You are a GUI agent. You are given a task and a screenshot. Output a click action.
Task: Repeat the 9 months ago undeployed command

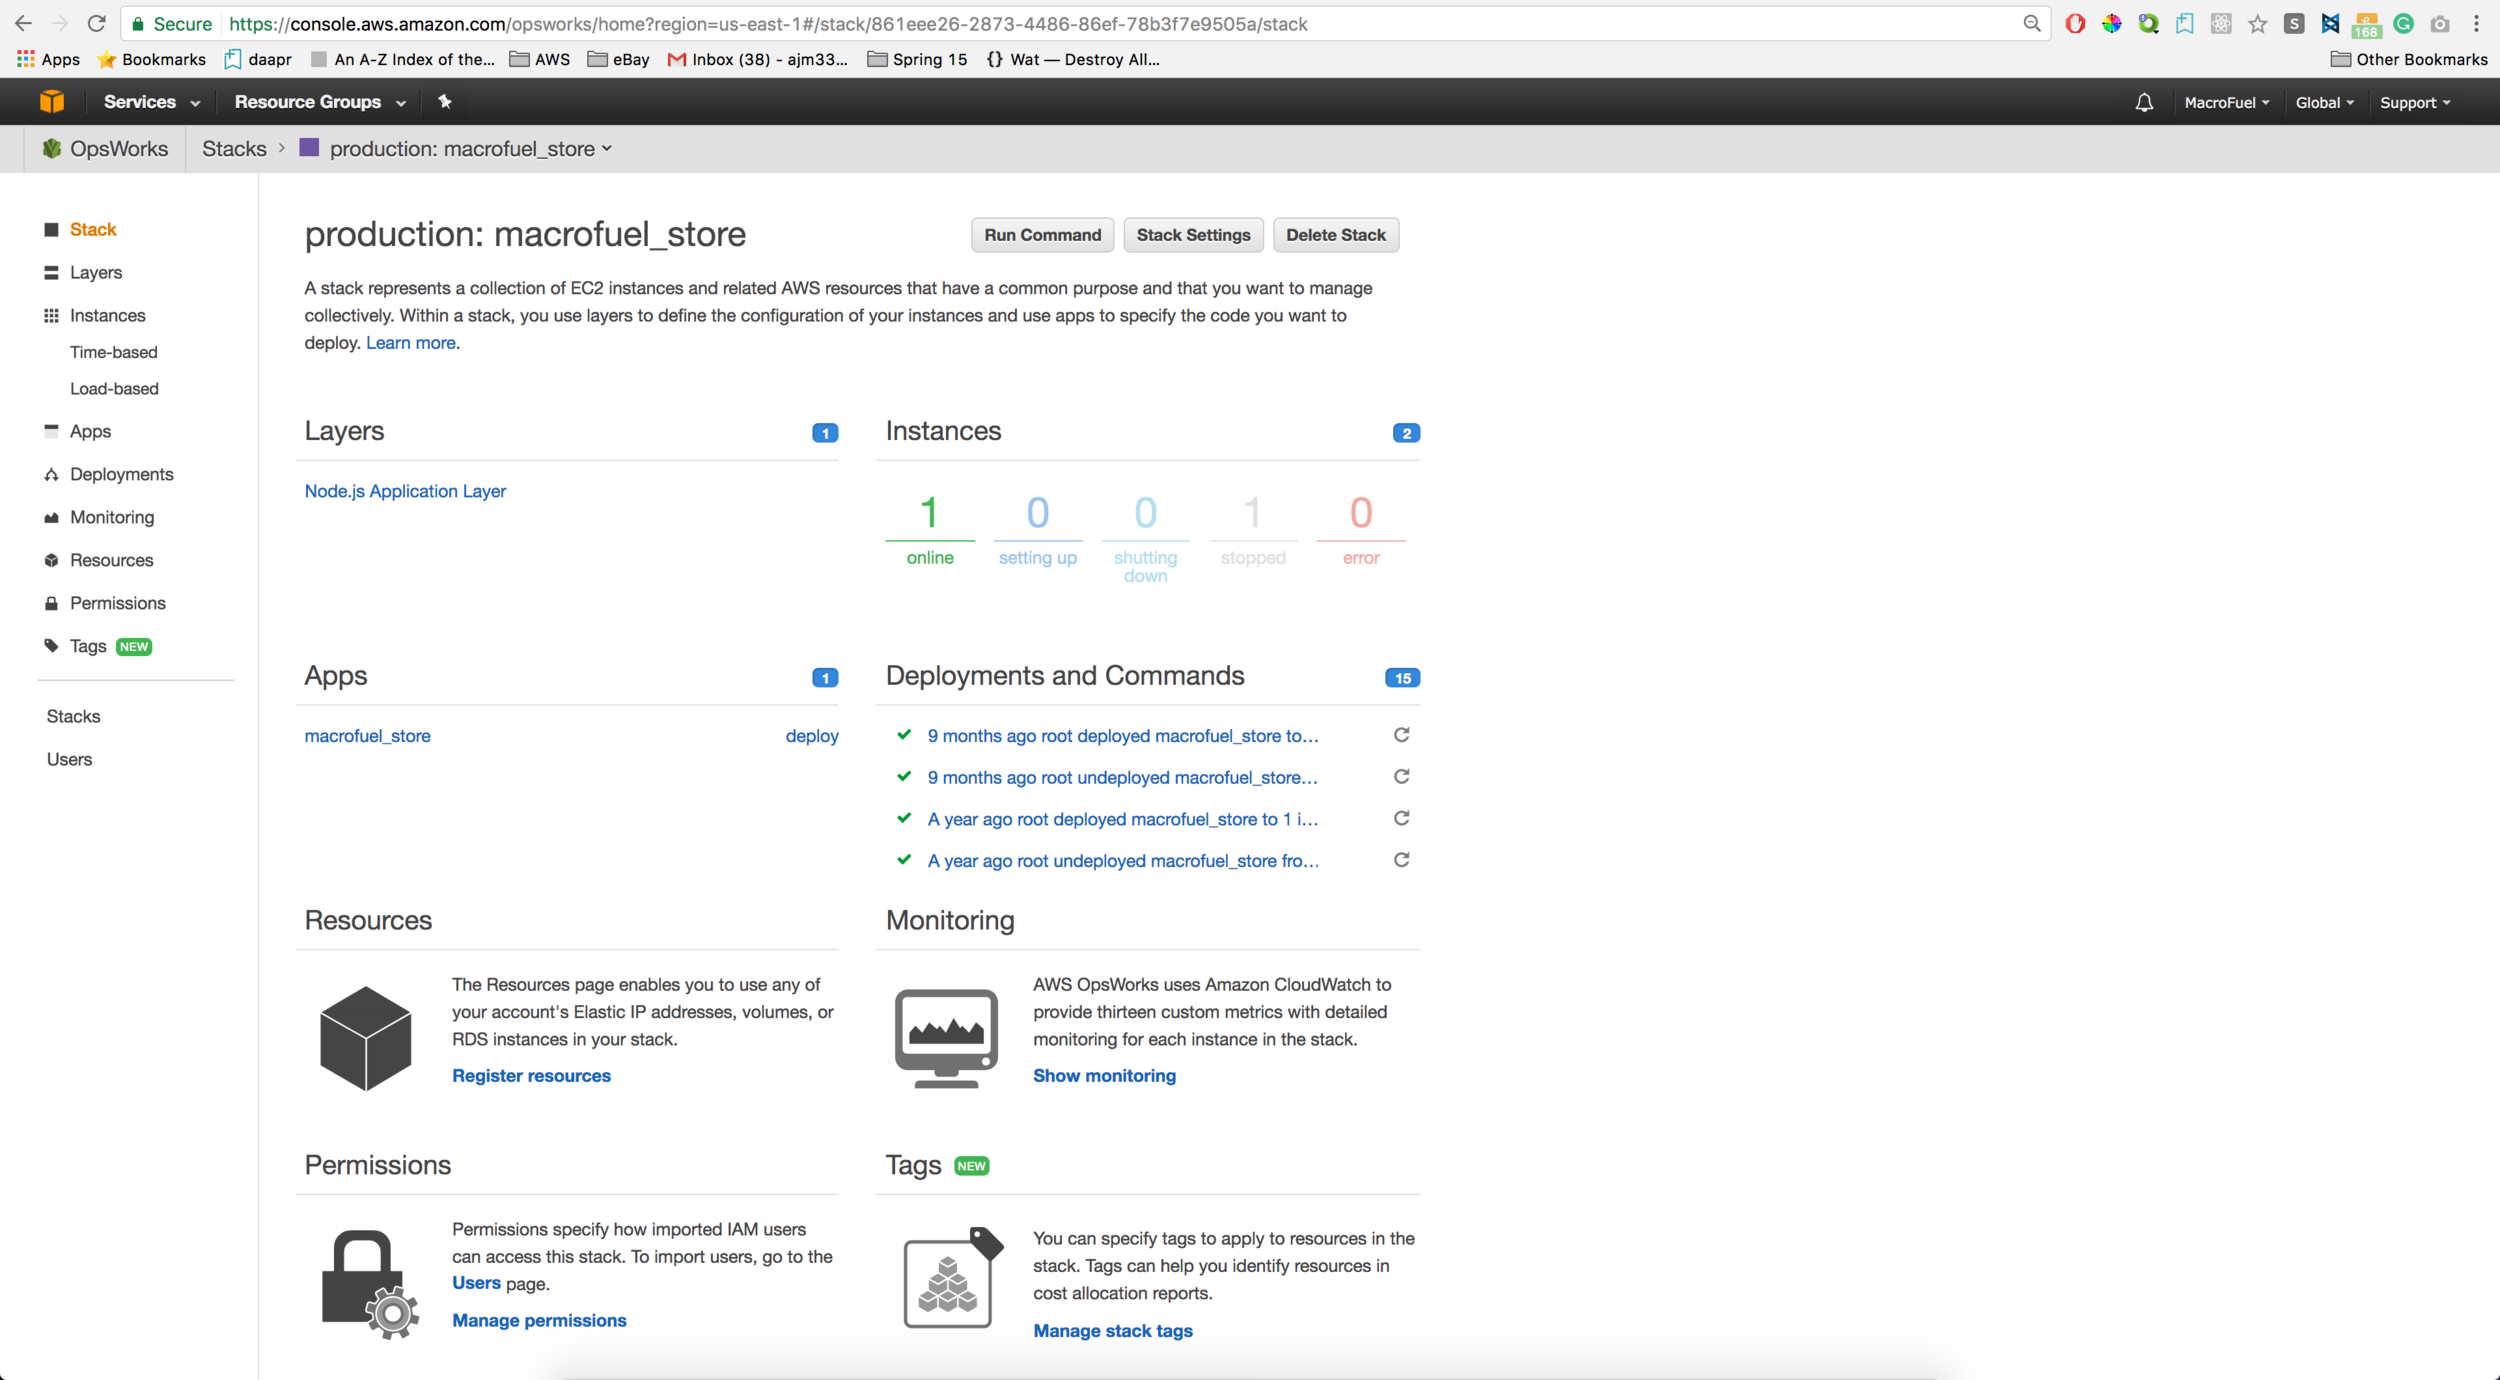coord(1401,777)
